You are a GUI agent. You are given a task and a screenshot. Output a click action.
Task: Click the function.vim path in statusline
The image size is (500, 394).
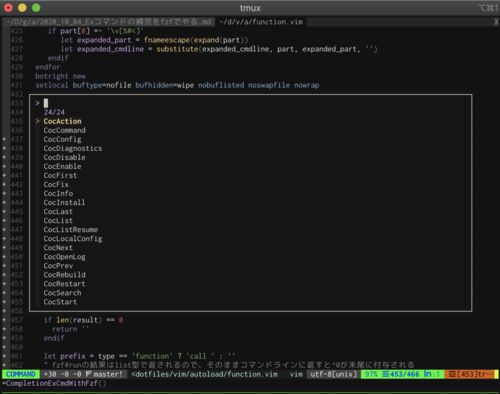tap(204, 374)
